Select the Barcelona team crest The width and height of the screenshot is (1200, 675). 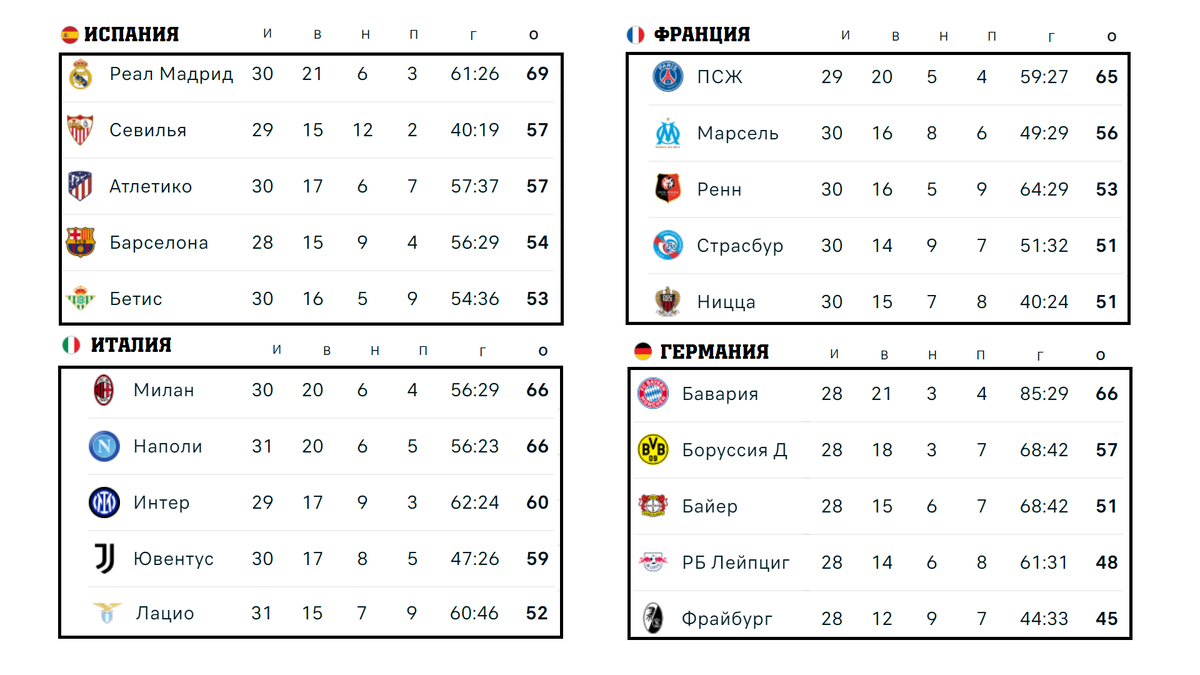(x=80, y=242)
